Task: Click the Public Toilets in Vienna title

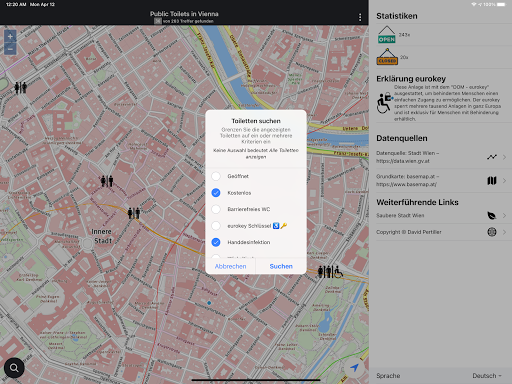Action: [184, 14]
